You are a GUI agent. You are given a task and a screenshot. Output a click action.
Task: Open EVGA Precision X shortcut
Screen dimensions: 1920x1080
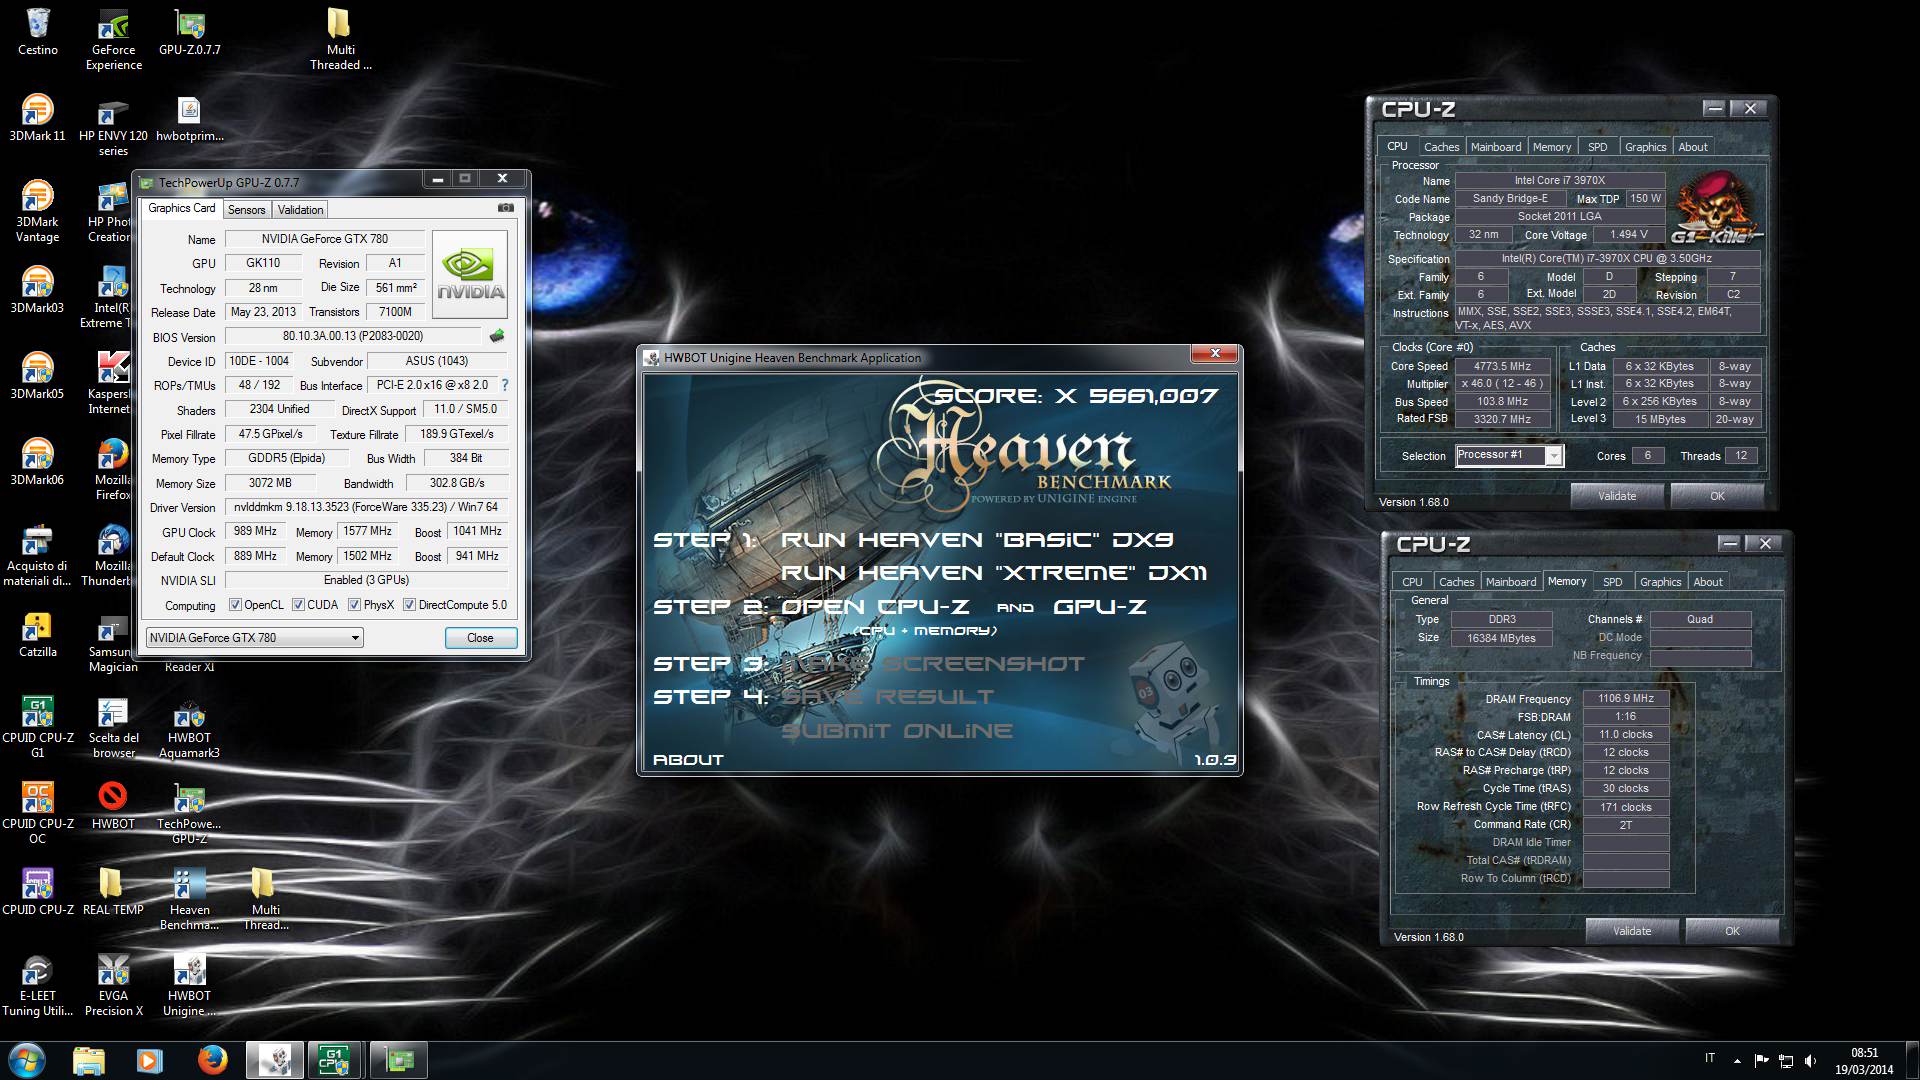pos(114,985)
